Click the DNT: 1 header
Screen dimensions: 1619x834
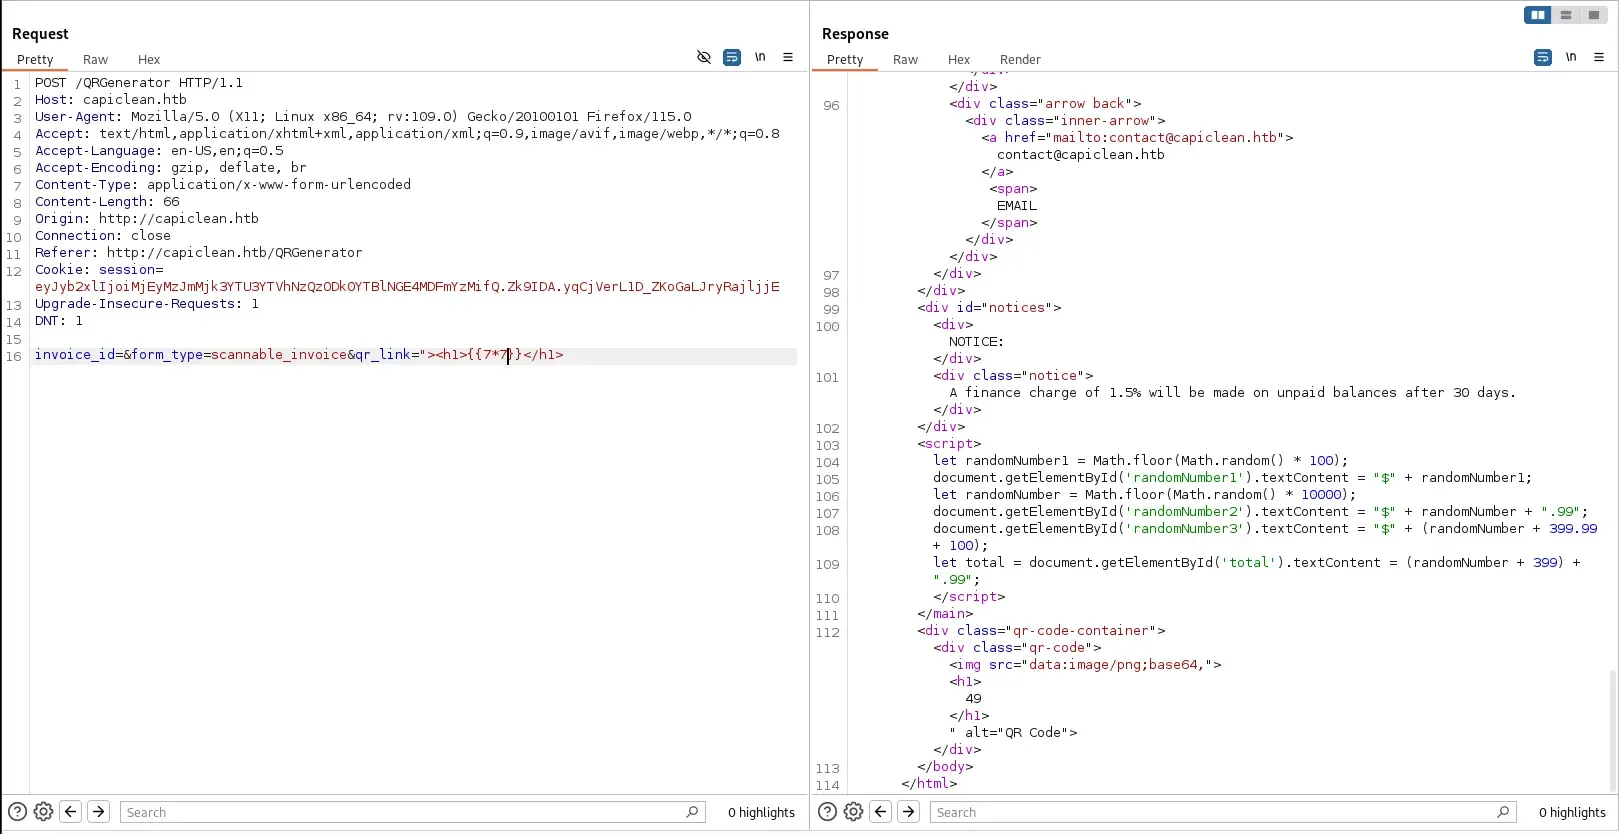tap(59, 321)
